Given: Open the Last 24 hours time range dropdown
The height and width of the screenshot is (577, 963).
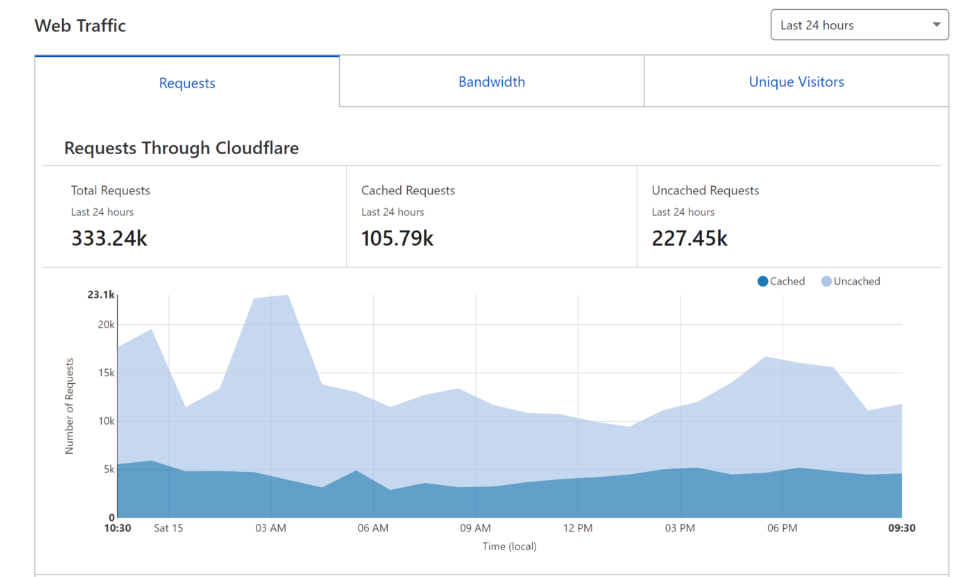Looking at the screenshot, I should (x=859, y=25).
